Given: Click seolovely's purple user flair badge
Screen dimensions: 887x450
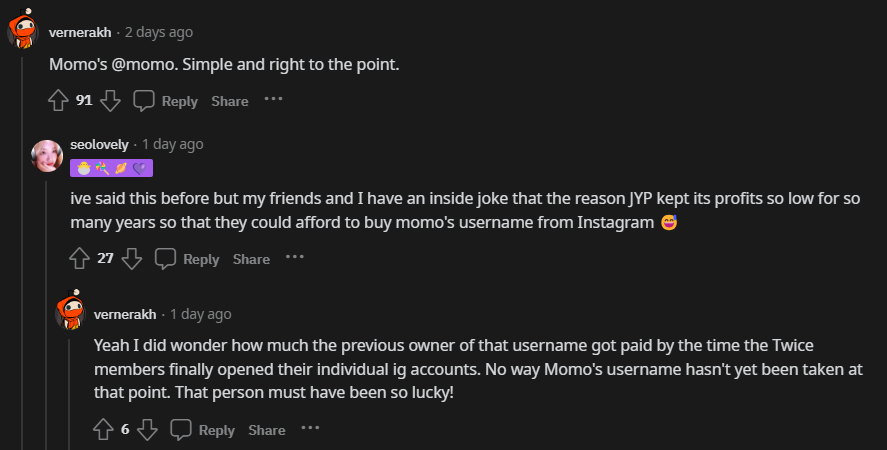Looking at the screenshot, I should pos(111,168).
